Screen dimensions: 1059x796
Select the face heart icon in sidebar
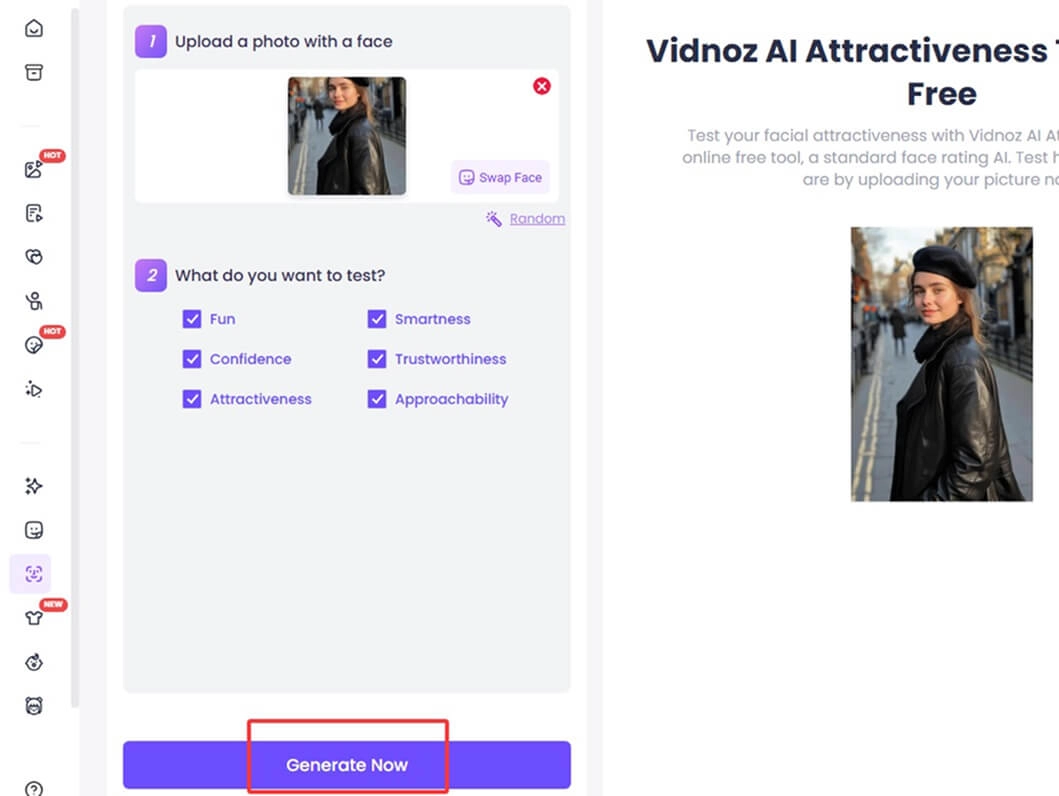(x=34, y=257)
